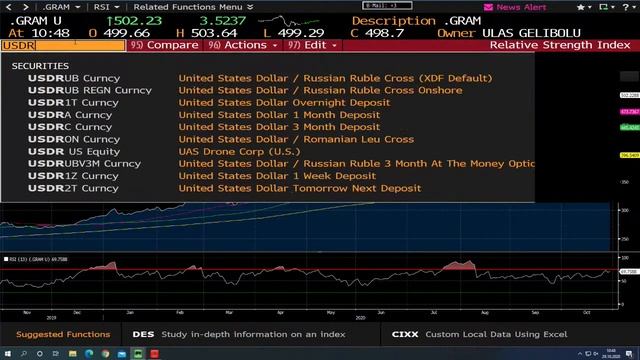
Task: Select USDR US Equity suggestion
Action: click(x=268, y=151)
